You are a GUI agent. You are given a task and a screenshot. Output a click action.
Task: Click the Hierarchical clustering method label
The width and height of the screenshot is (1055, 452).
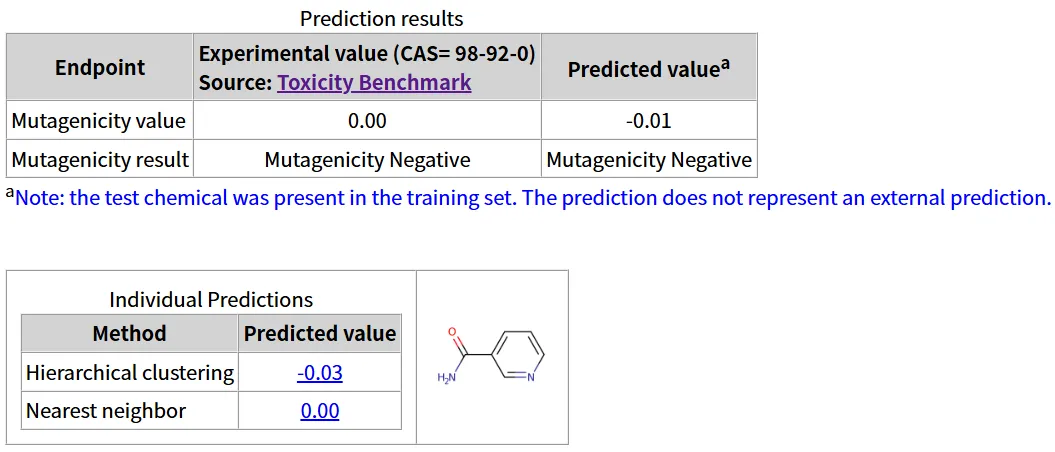tap(129, 373)
